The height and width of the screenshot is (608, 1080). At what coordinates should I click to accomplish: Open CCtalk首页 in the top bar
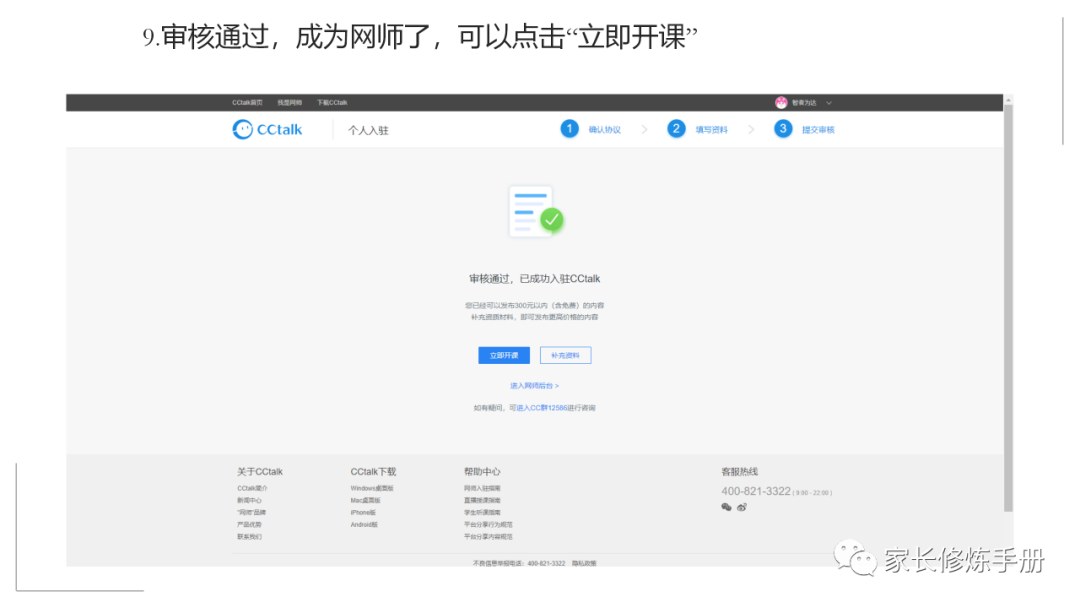[x=247, y=103]
